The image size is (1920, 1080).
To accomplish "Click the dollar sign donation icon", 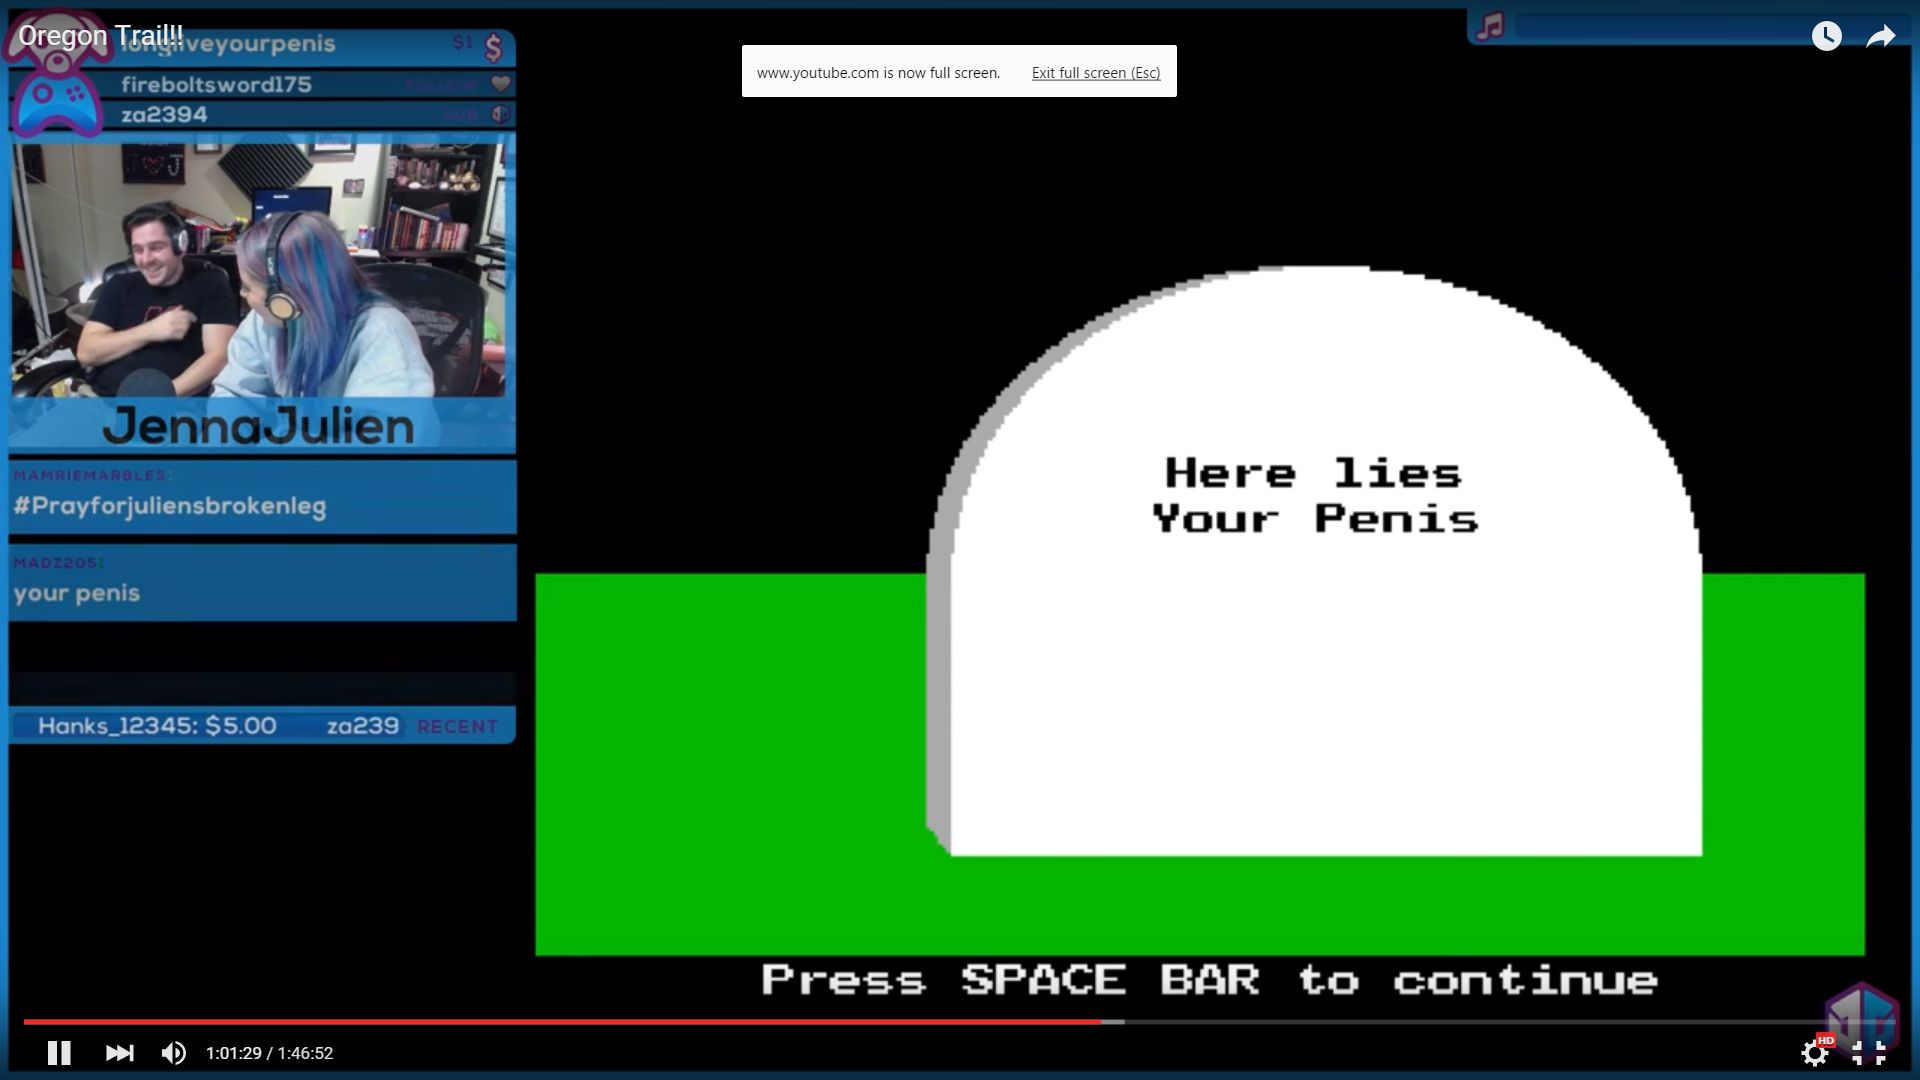I will [x=493, y=47].
